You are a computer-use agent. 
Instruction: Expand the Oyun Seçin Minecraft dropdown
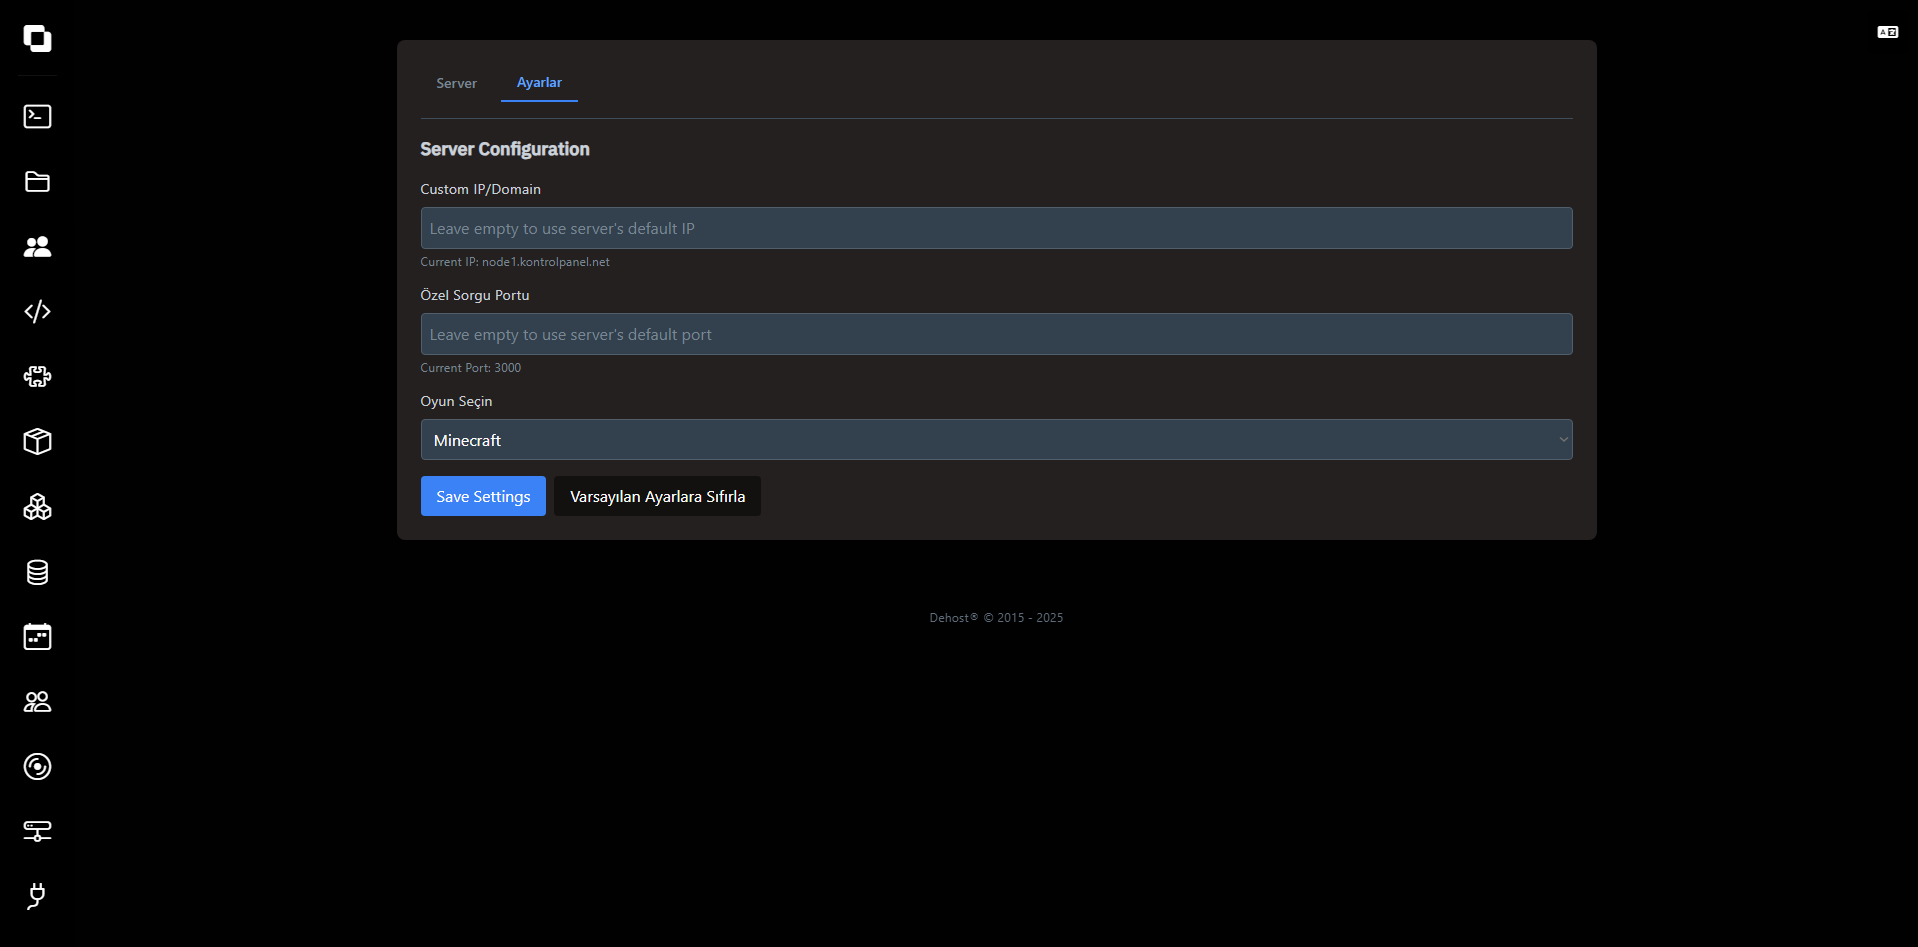coord(996,440)
